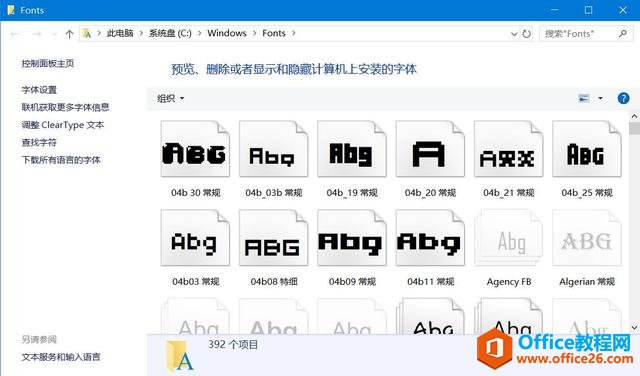Select the 04b11 常规 font icon
The height and width of the screenshot is (376, 640).
[x=430, y=238]
